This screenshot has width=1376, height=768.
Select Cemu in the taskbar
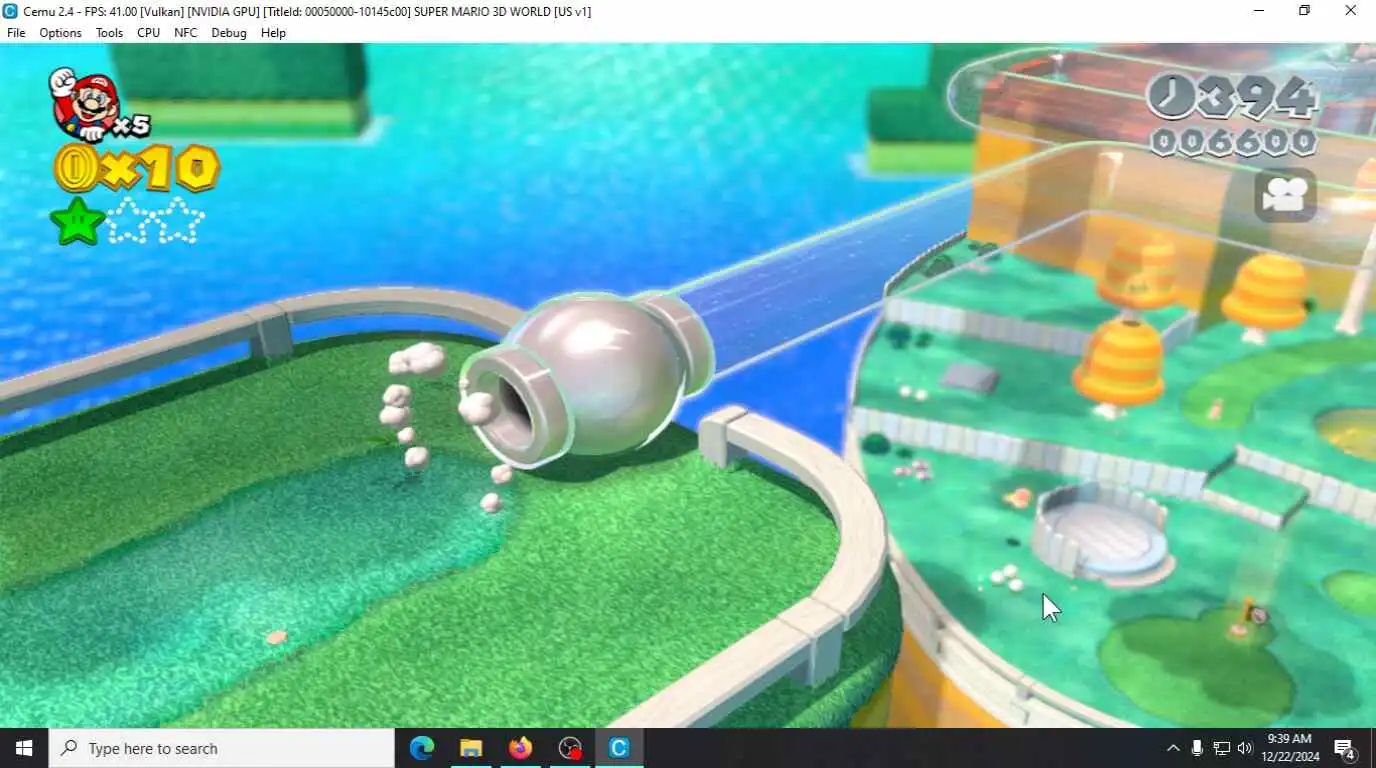point(619,748)
